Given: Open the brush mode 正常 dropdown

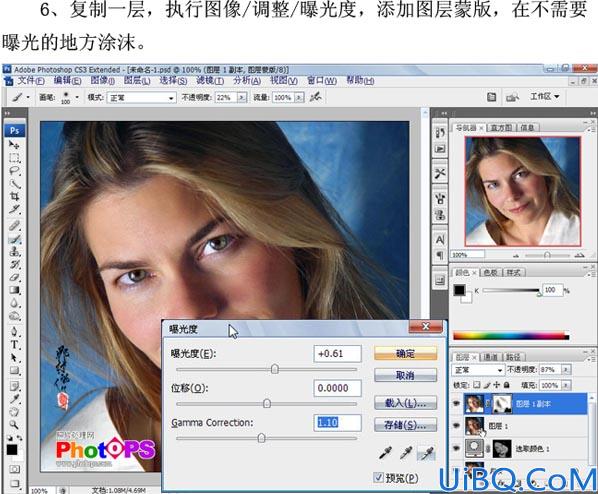Looking at the screenshot, I should (x=141, y=98).
